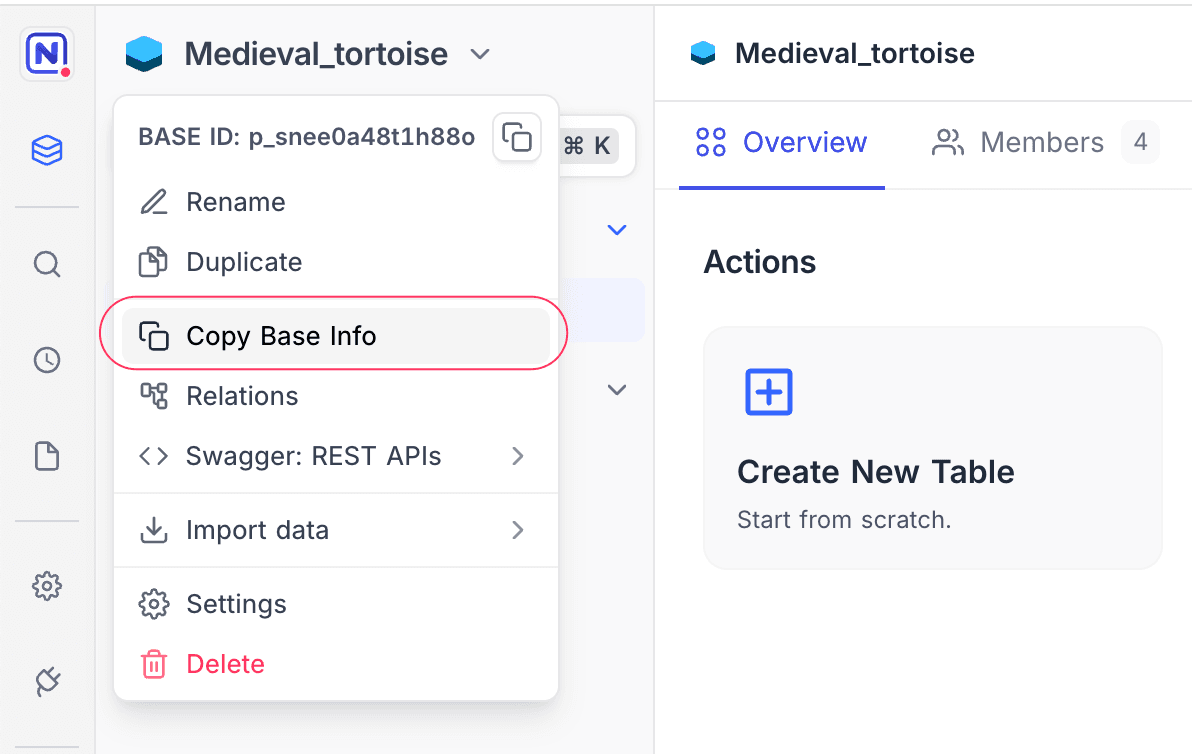Open the documents page icon in sidebar
The width and height of the screenshot is (1192, 754).
47,457
